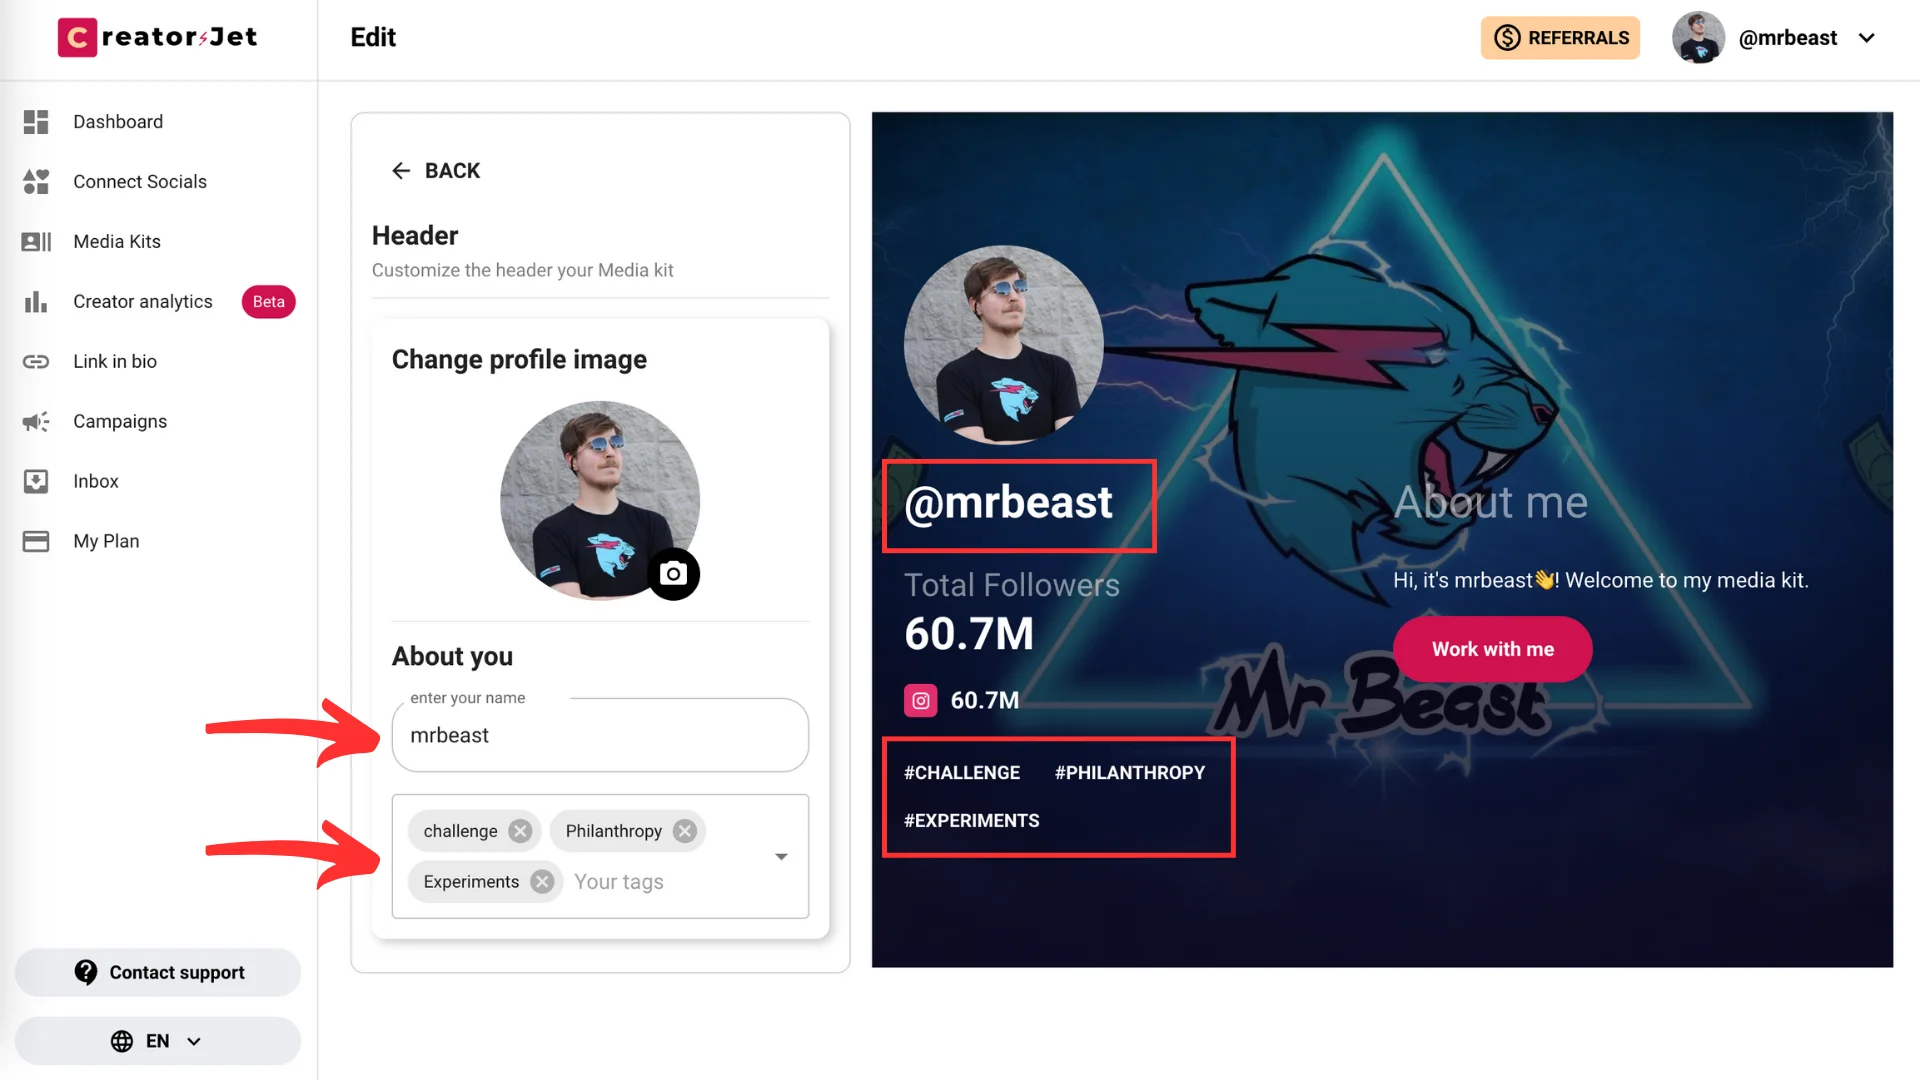Click the Dashboard menu item

117,121
